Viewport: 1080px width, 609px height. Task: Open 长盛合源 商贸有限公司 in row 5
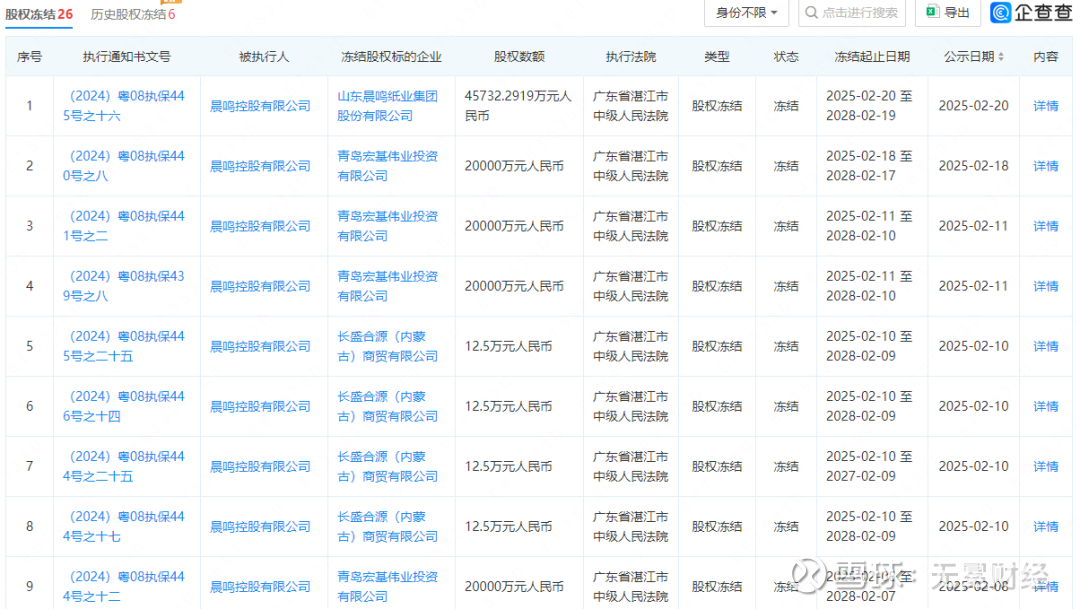388,346
